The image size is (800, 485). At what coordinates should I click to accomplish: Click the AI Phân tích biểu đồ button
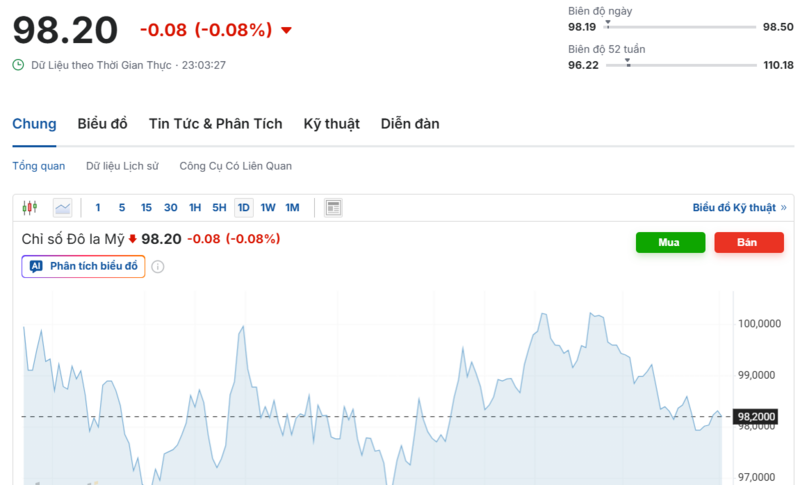[84, 267]
